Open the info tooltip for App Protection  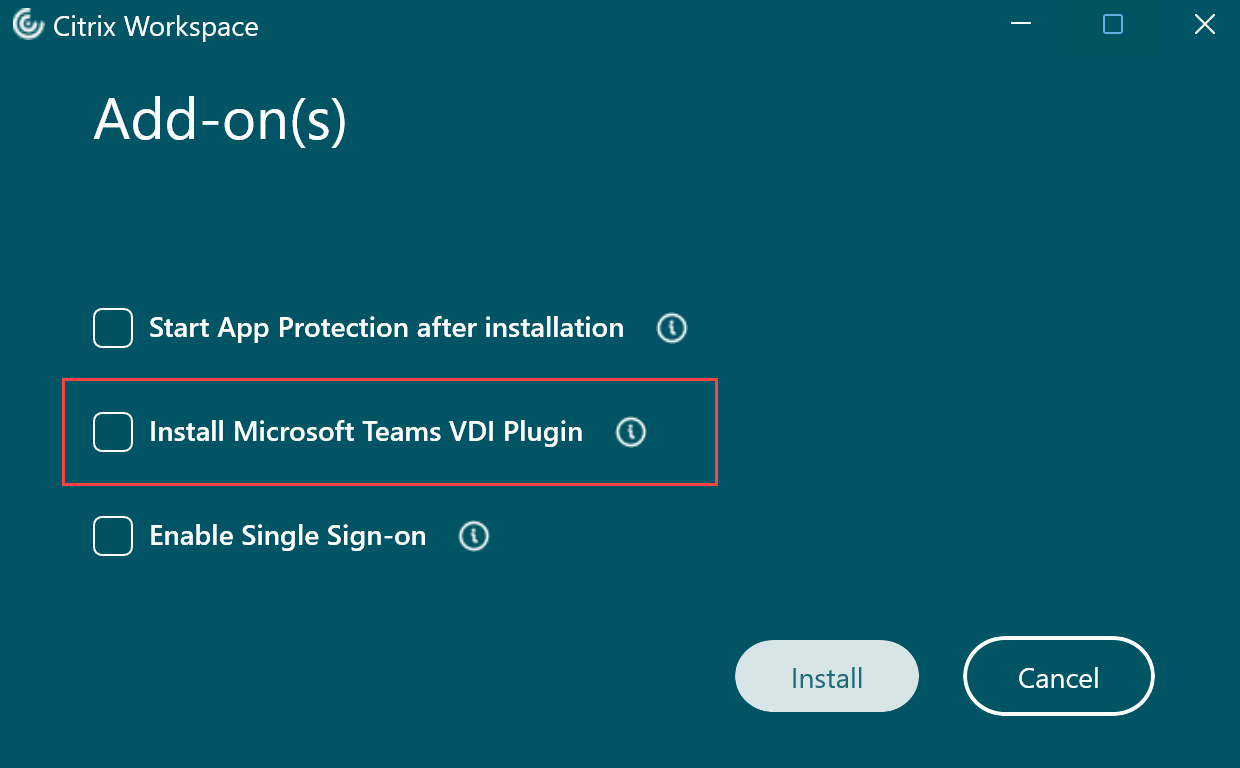pyautogui.click(x=671, y=328)
